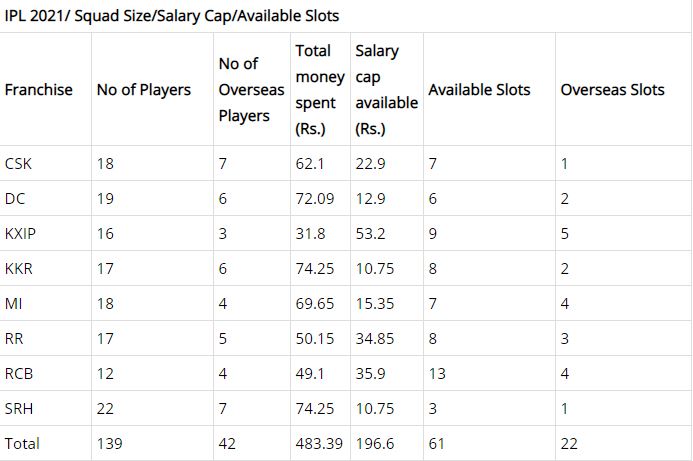Click the table title IPL 2021 Squad Size
Image resolution: width=693 pixels, height=461 pixels.
tap(171, 16)
